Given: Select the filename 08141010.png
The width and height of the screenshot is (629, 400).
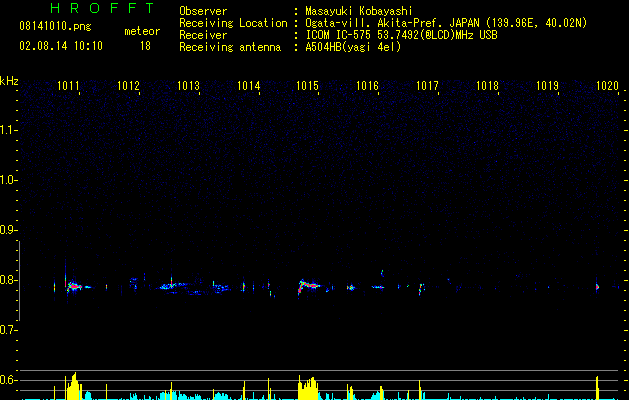Looking at the screenshot, I should [x=55, y=27].
